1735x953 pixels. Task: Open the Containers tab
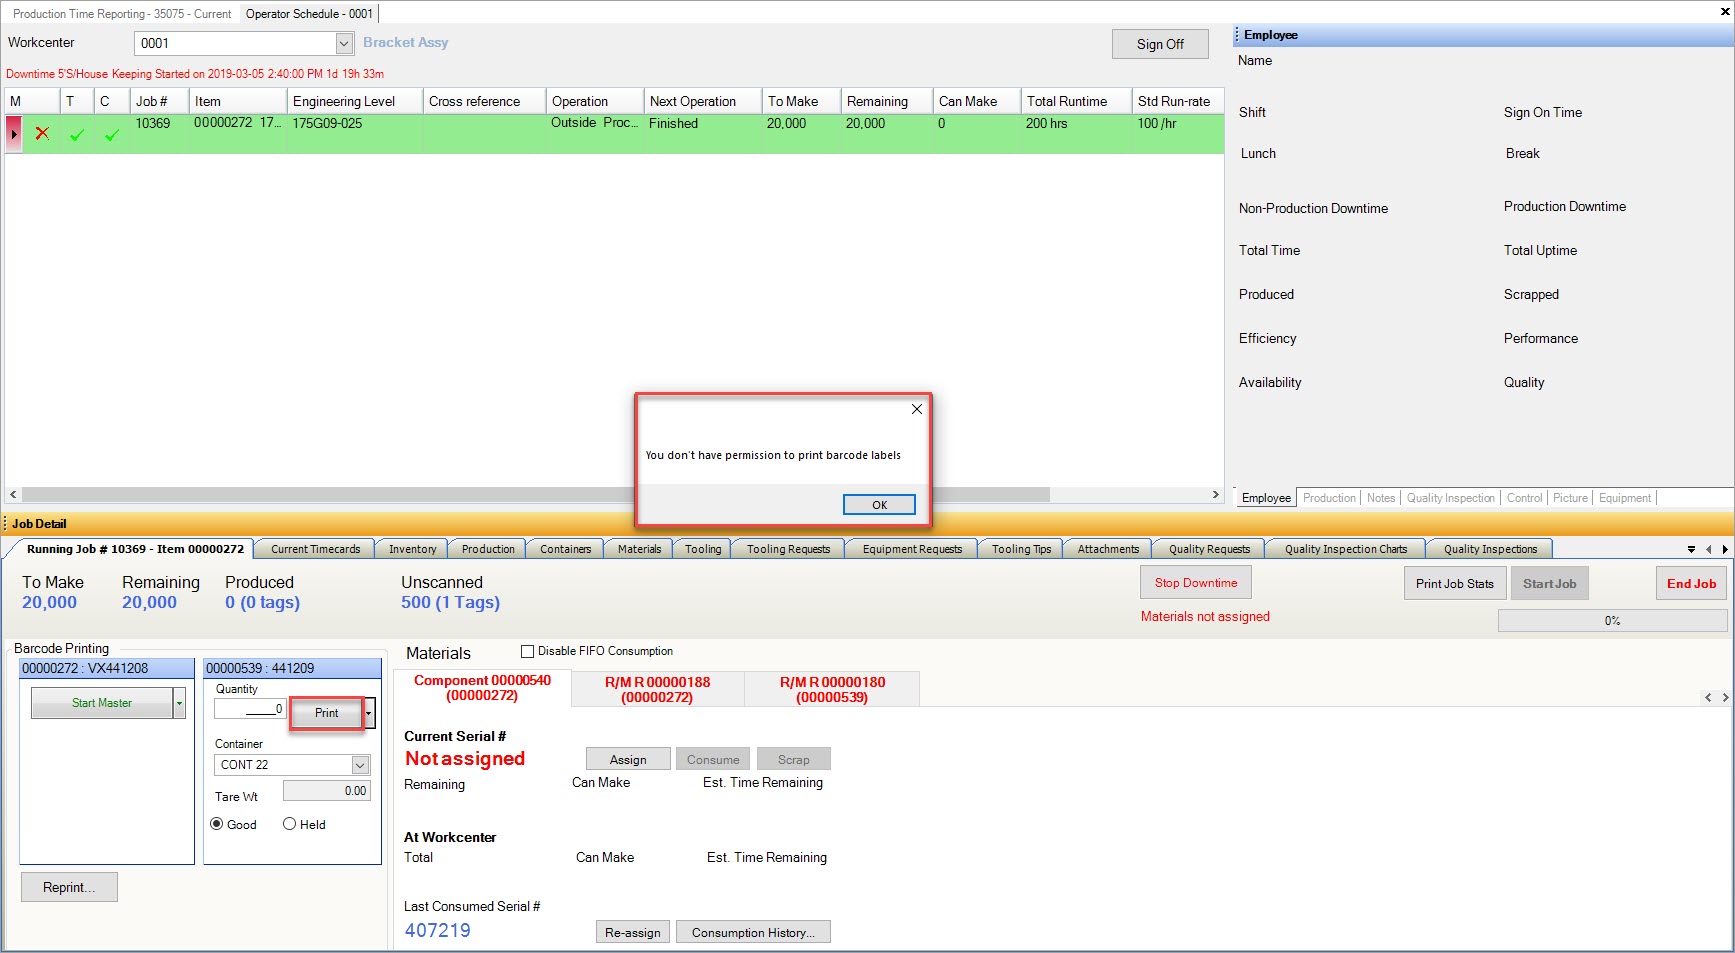click(x=565, y=549)
